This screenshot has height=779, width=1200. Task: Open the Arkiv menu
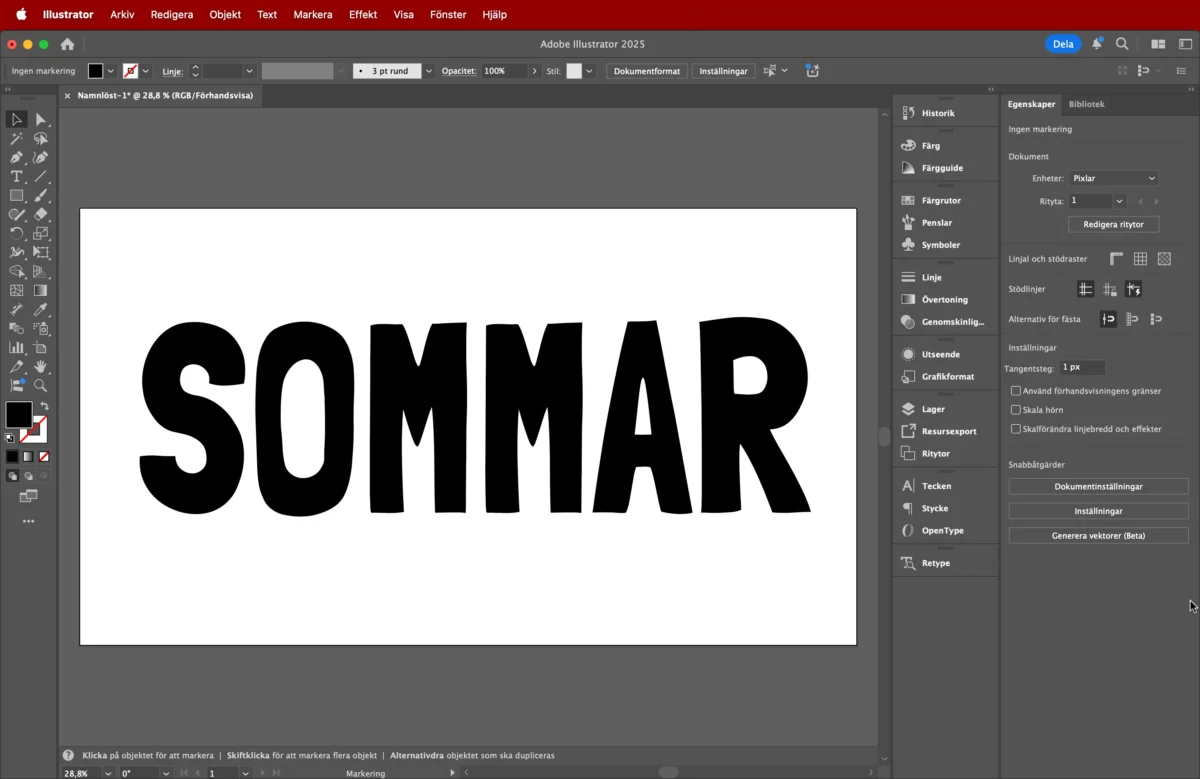coord(122,15)
